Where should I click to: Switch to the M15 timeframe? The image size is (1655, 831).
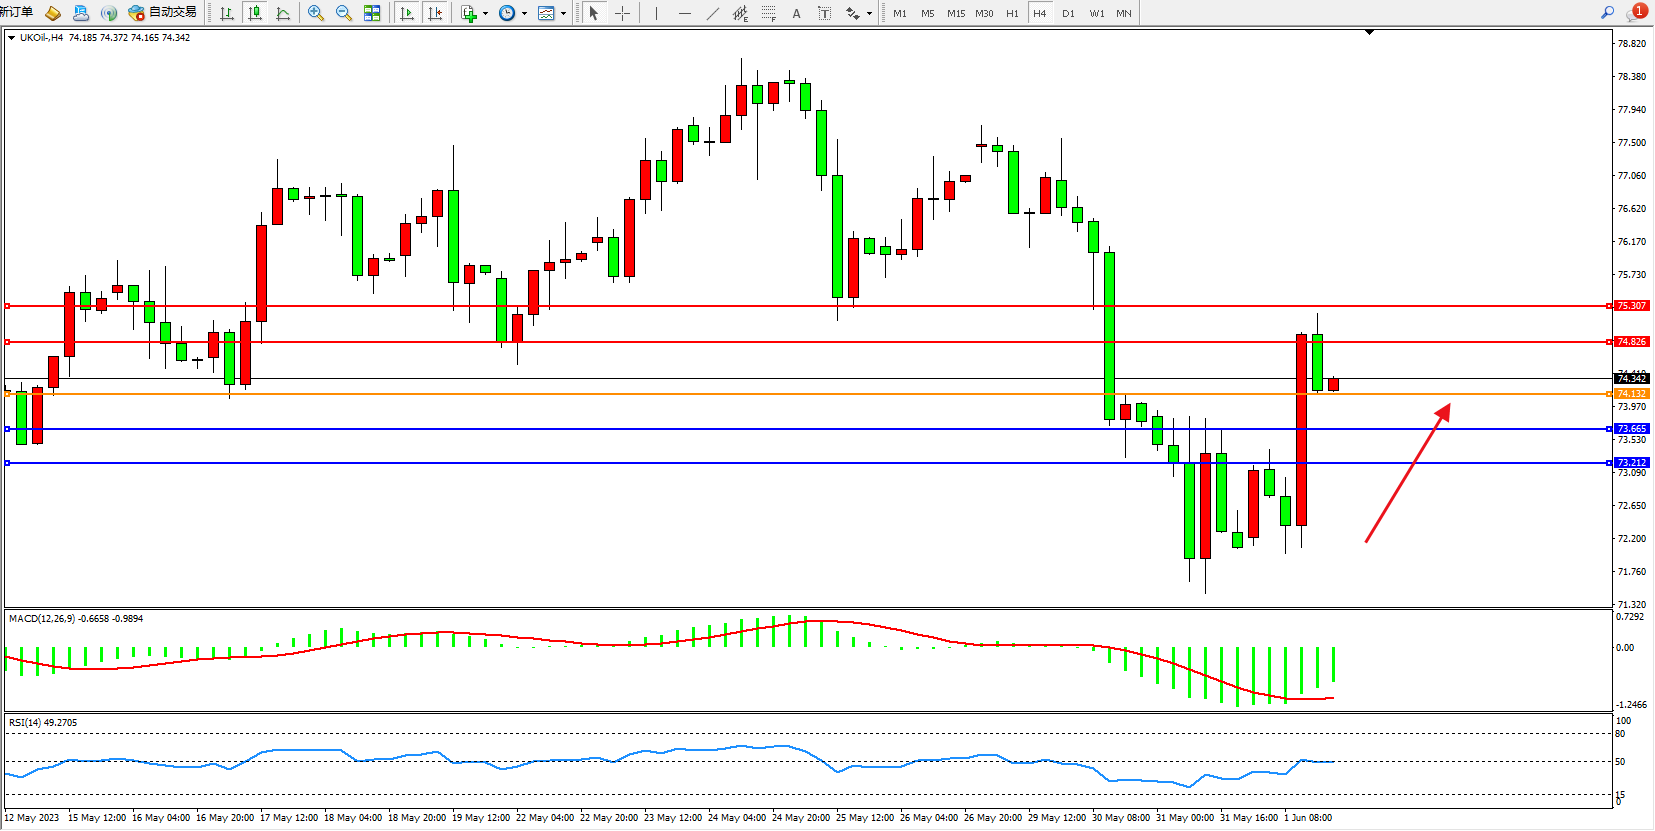(956, 13)
